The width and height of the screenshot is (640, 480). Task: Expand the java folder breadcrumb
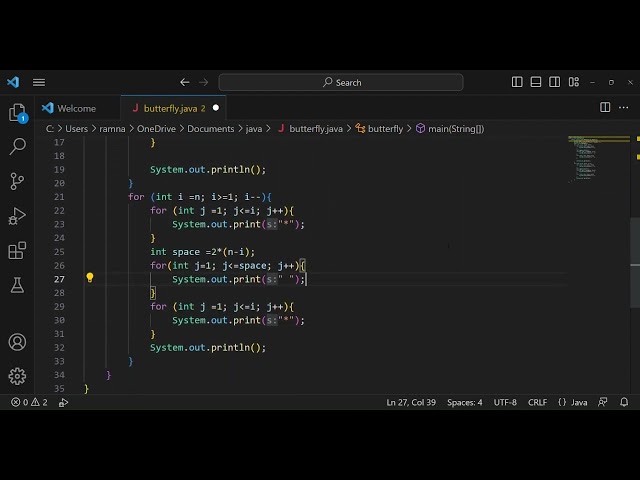(x=253, y=129)
